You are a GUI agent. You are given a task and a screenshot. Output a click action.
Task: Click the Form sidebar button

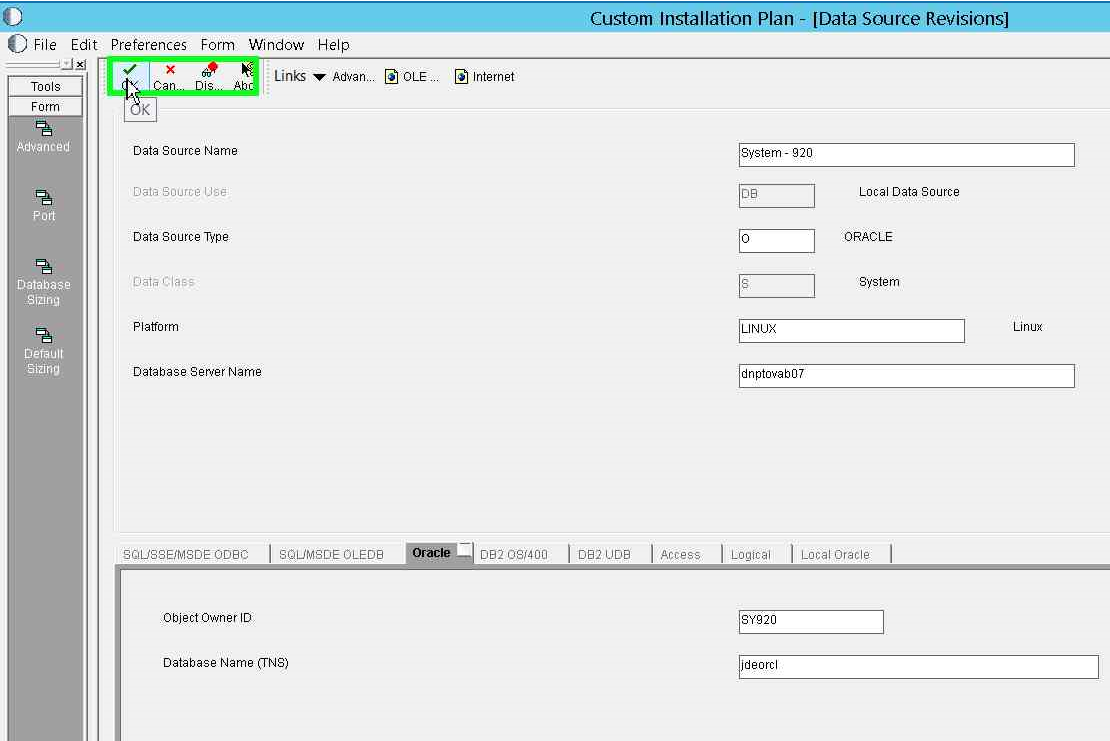[x=44, y=105]
